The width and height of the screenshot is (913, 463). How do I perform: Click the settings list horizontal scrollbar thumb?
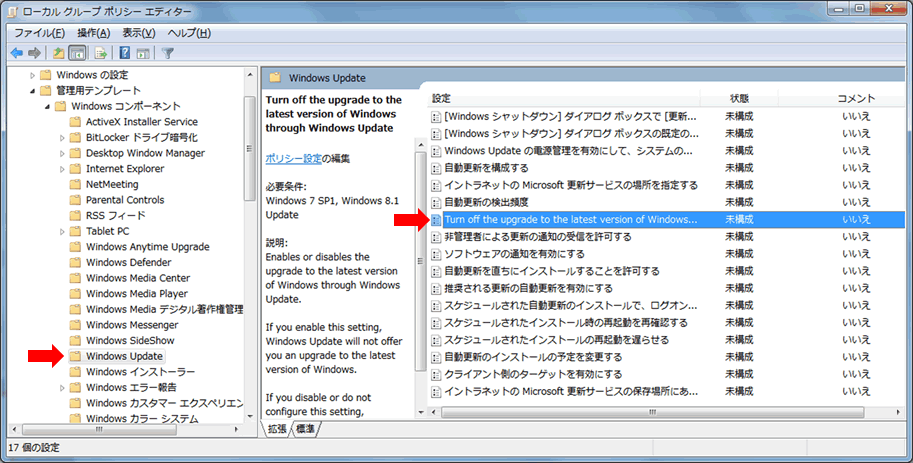click(x=652, y=412)
